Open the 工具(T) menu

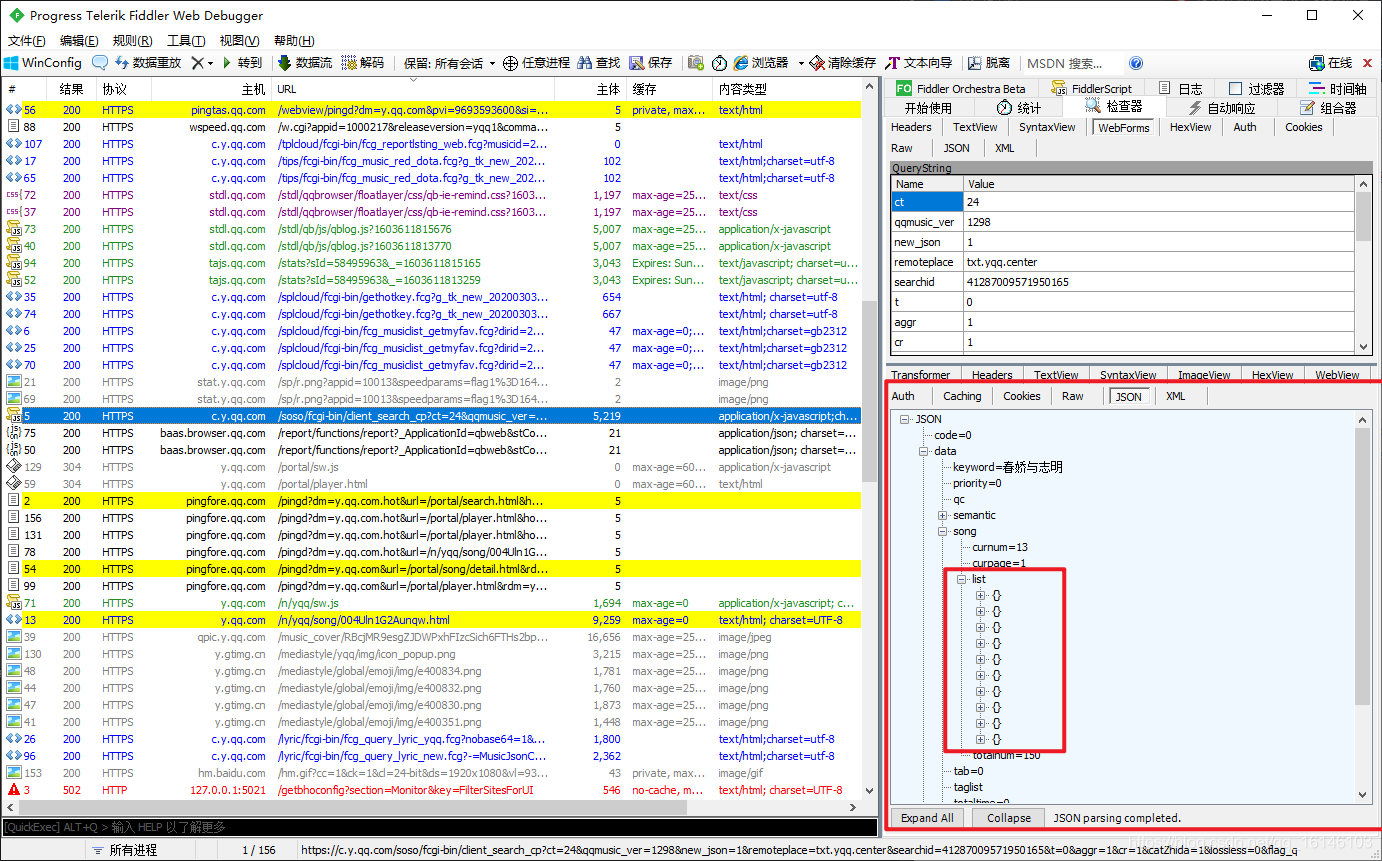[186, 41]
